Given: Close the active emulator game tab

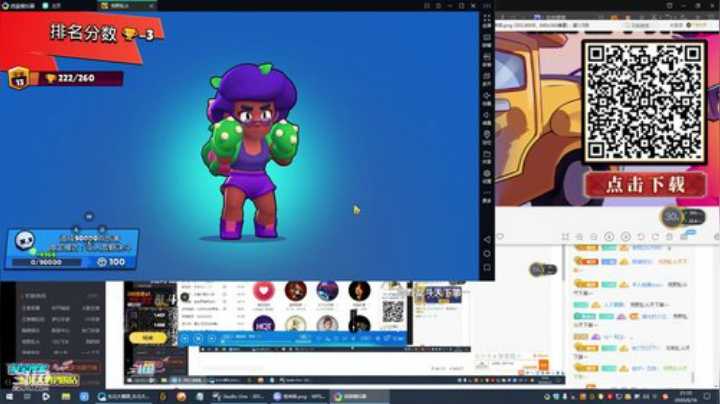Looking at the screenshot, I should click(x=151, y=6).
